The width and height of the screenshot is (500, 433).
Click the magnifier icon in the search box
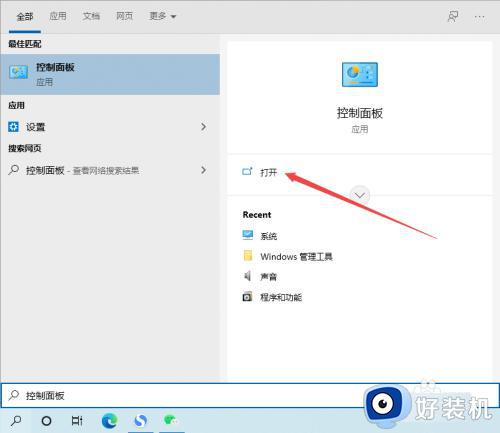14,395
